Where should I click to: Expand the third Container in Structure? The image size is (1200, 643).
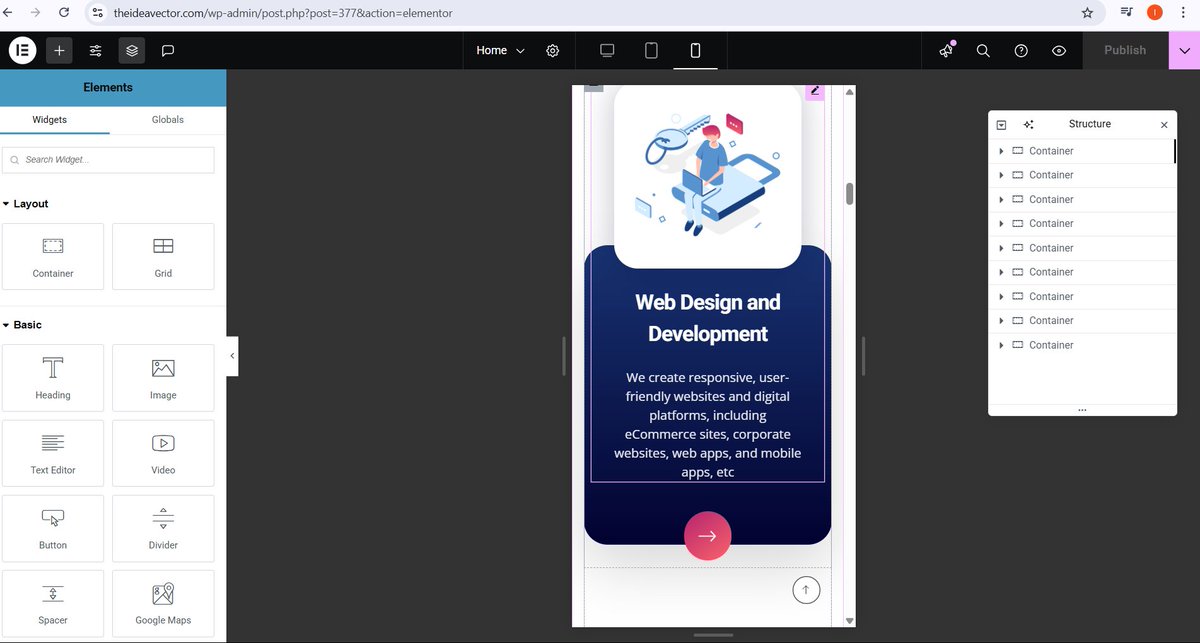click(x=1001, y=200)
